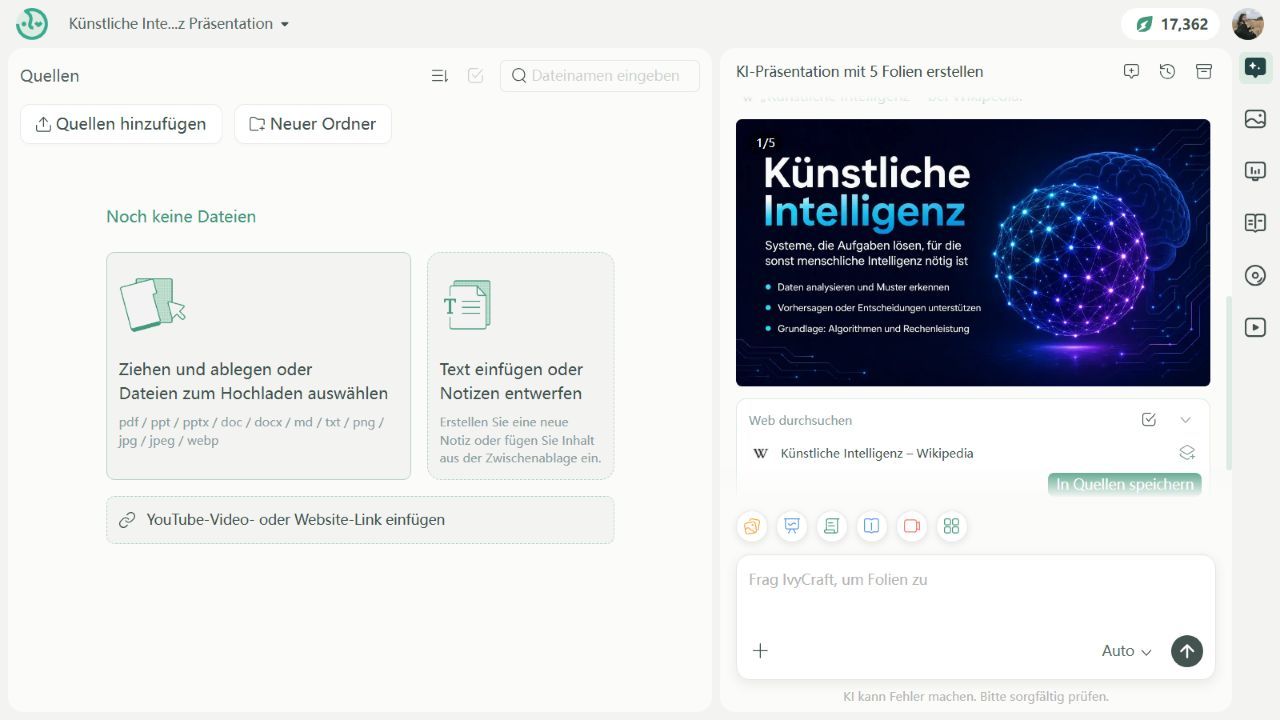The image size is (1280, 720).
Task: Expand the project name dropdown arrow
Action: [285, 24]
